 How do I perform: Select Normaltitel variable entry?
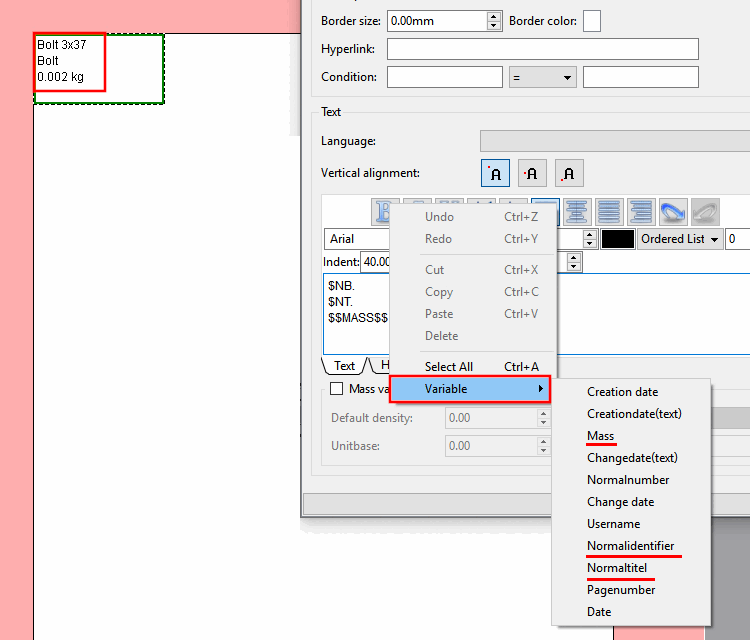(x=617, y=568)
